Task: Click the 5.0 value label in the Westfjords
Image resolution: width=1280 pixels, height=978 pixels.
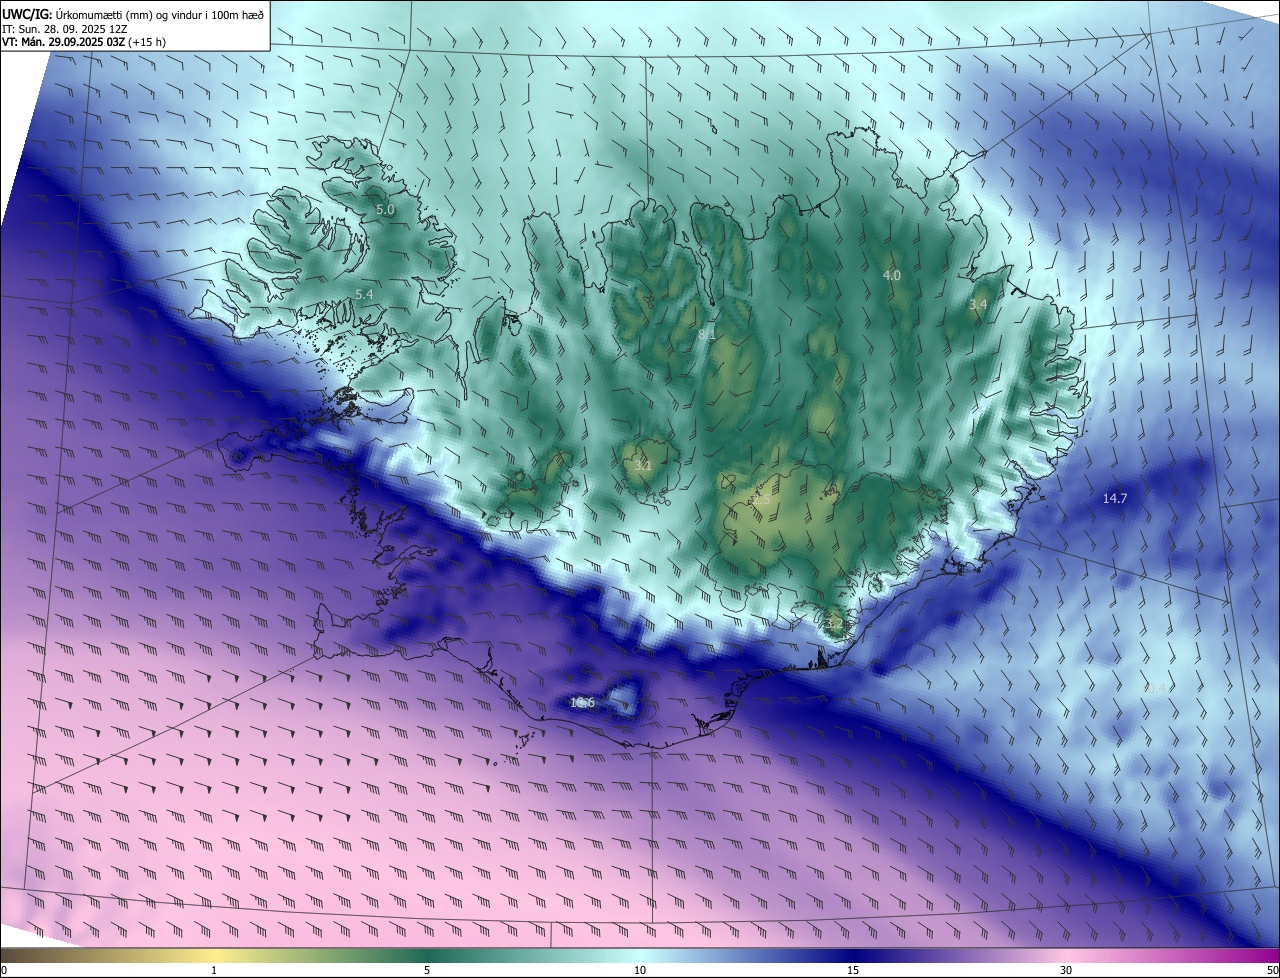Action: coord(385,210)
